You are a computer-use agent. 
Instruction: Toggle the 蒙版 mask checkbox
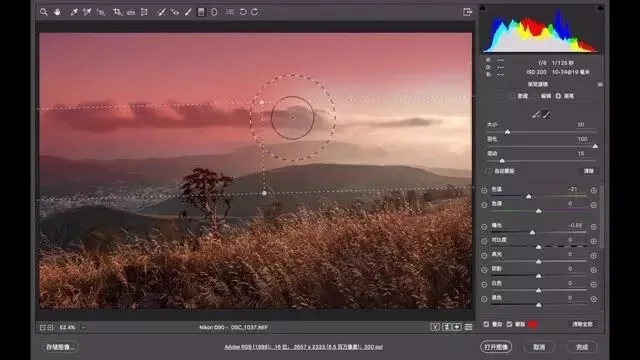tap(509, 324)
